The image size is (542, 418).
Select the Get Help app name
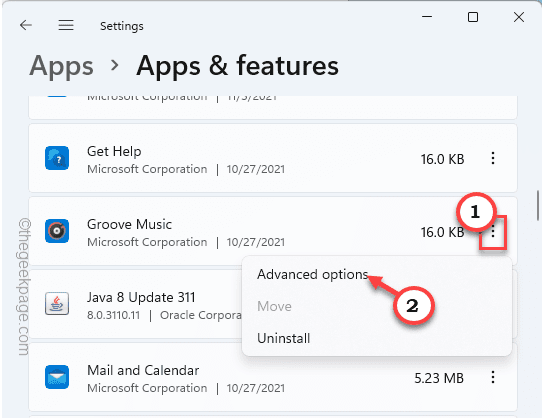point(114,151)
